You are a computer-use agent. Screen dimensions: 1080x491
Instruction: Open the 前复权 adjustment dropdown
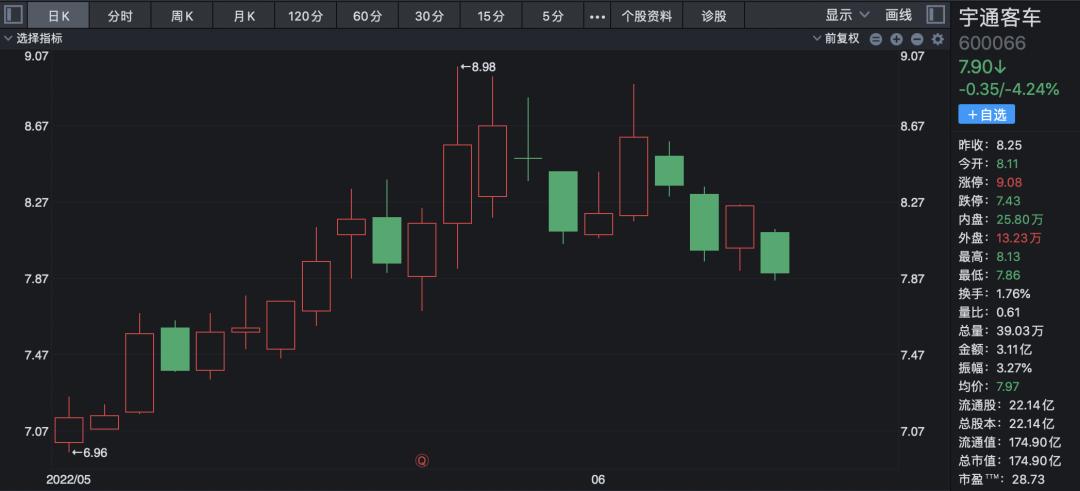click(x=836, y=39)
